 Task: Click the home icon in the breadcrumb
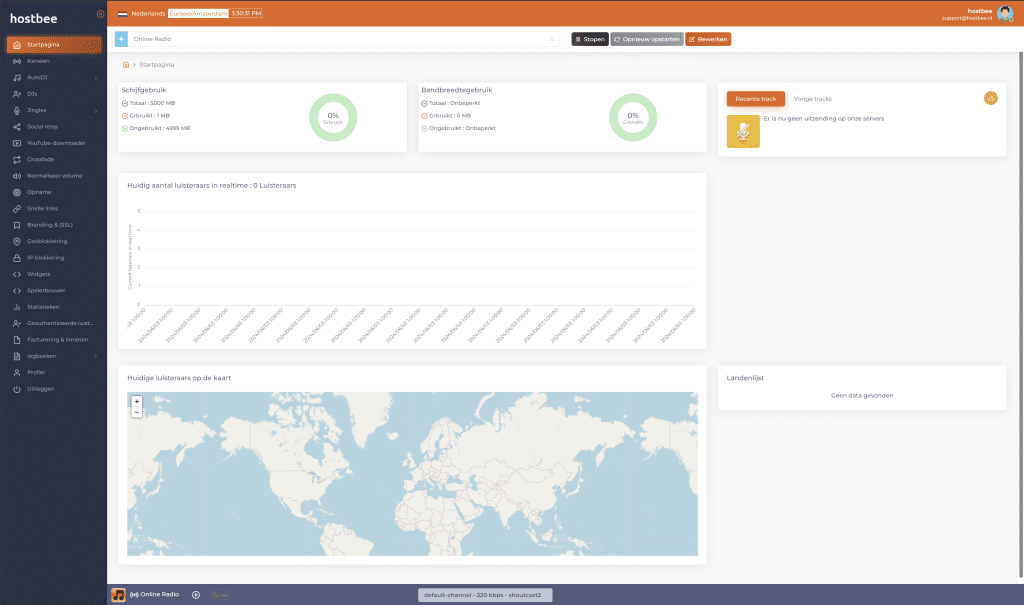(x=126, y=65)
